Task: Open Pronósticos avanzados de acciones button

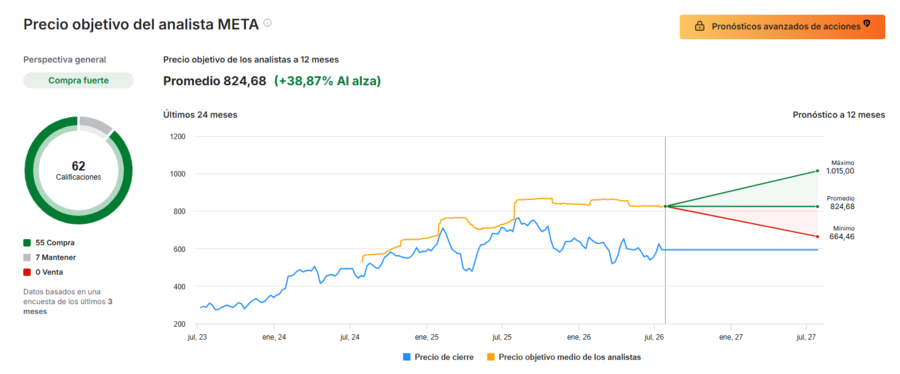Action: pyautogui.click(x=782, y=26)
